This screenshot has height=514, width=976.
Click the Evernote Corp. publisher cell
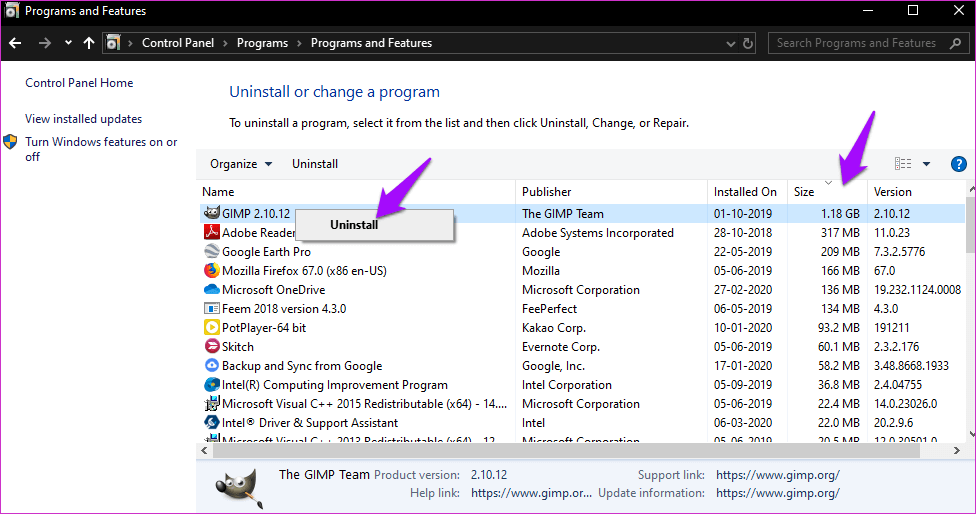coord(560,347)
